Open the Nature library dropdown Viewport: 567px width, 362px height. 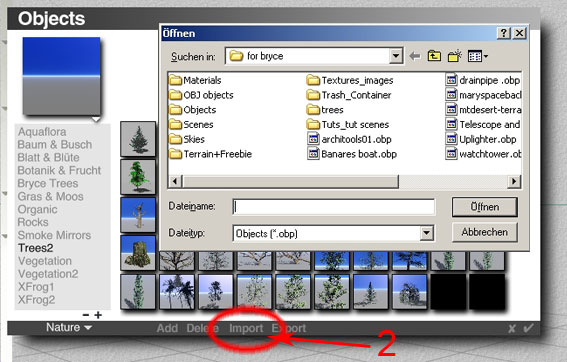pos(68,327)
